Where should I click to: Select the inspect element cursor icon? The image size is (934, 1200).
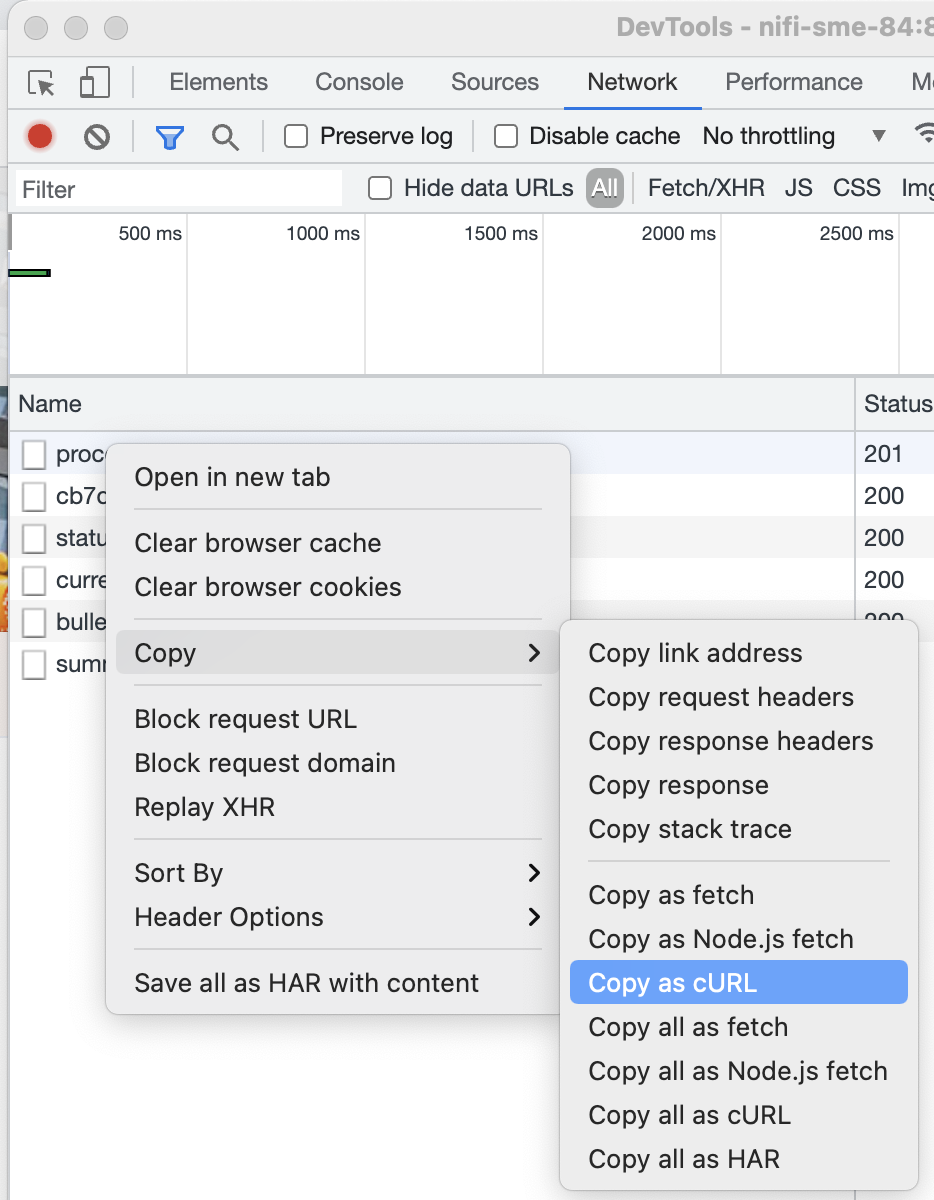(x=40, y=82)
